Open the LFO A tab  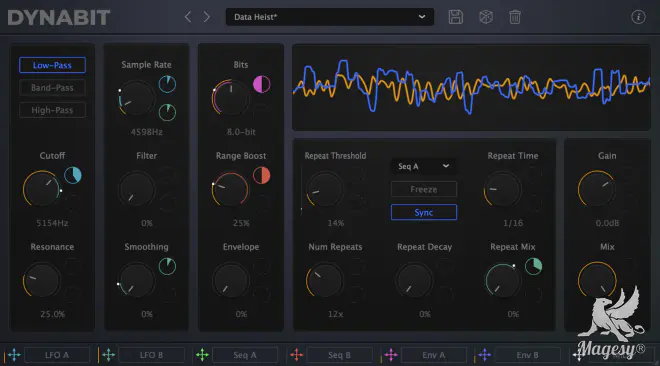pos(57,355)
